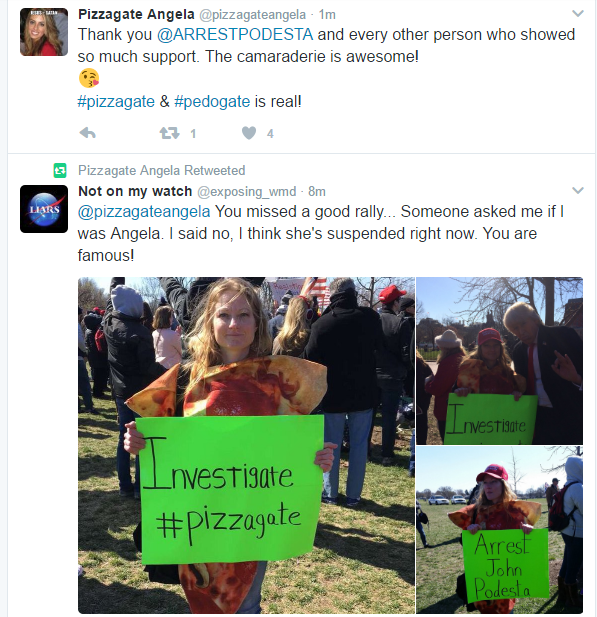Open Pizzagate Angela's profile avatar
The width and height of the screenshot is (597, 617).
point(44,32)
